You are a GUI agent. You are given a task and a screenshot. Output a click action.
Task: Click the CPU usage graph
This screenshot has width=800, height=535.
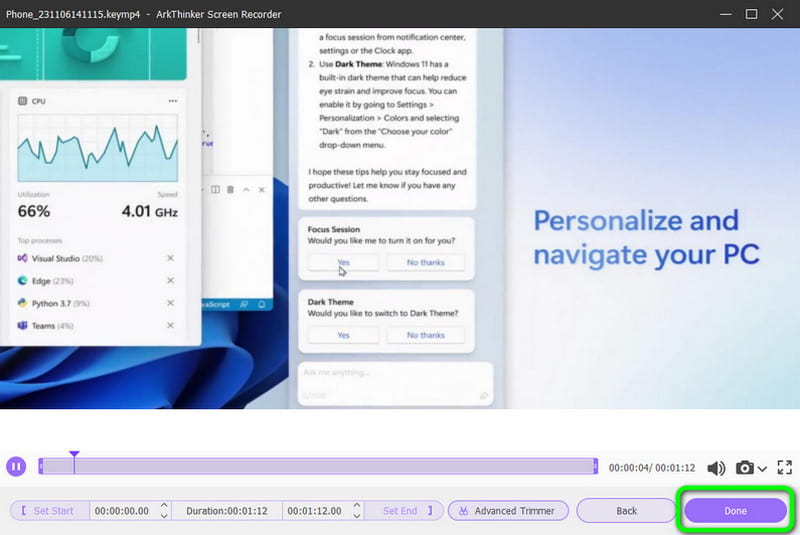pyautogui.click(x=98, y=148)
